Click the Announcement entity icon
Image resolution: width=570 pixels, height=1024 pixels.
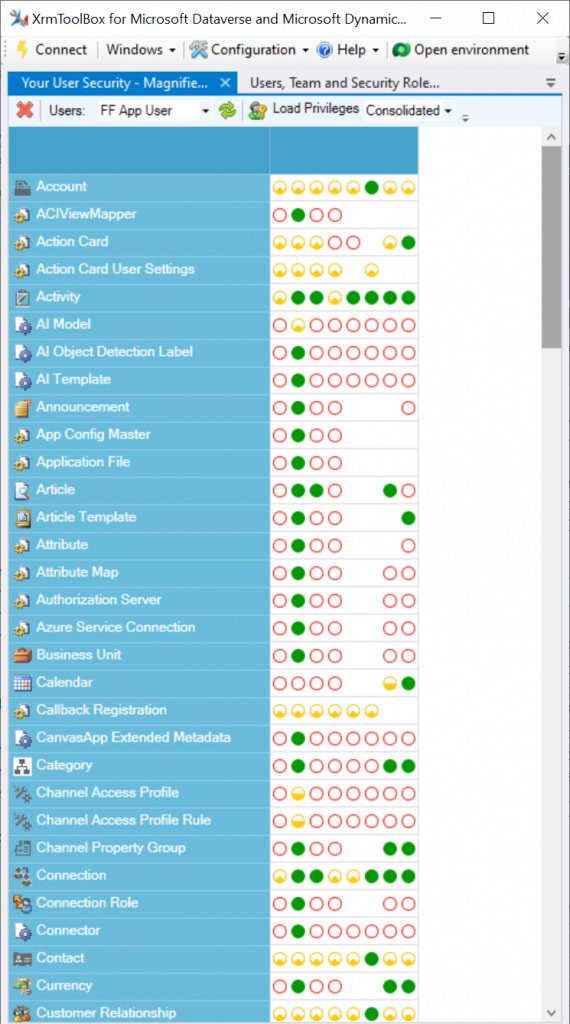[23, 408]
